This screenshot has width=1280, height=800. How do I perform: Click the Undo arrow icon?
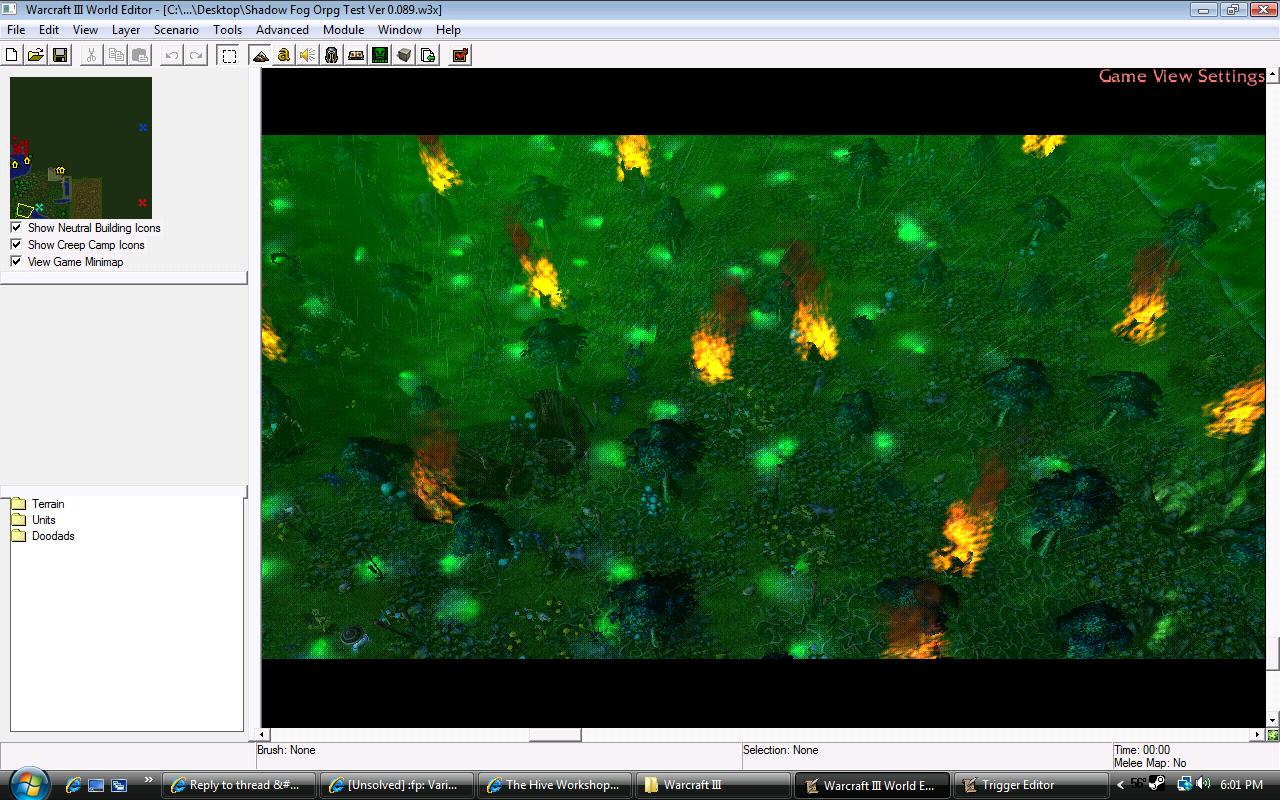coord(172,55)
